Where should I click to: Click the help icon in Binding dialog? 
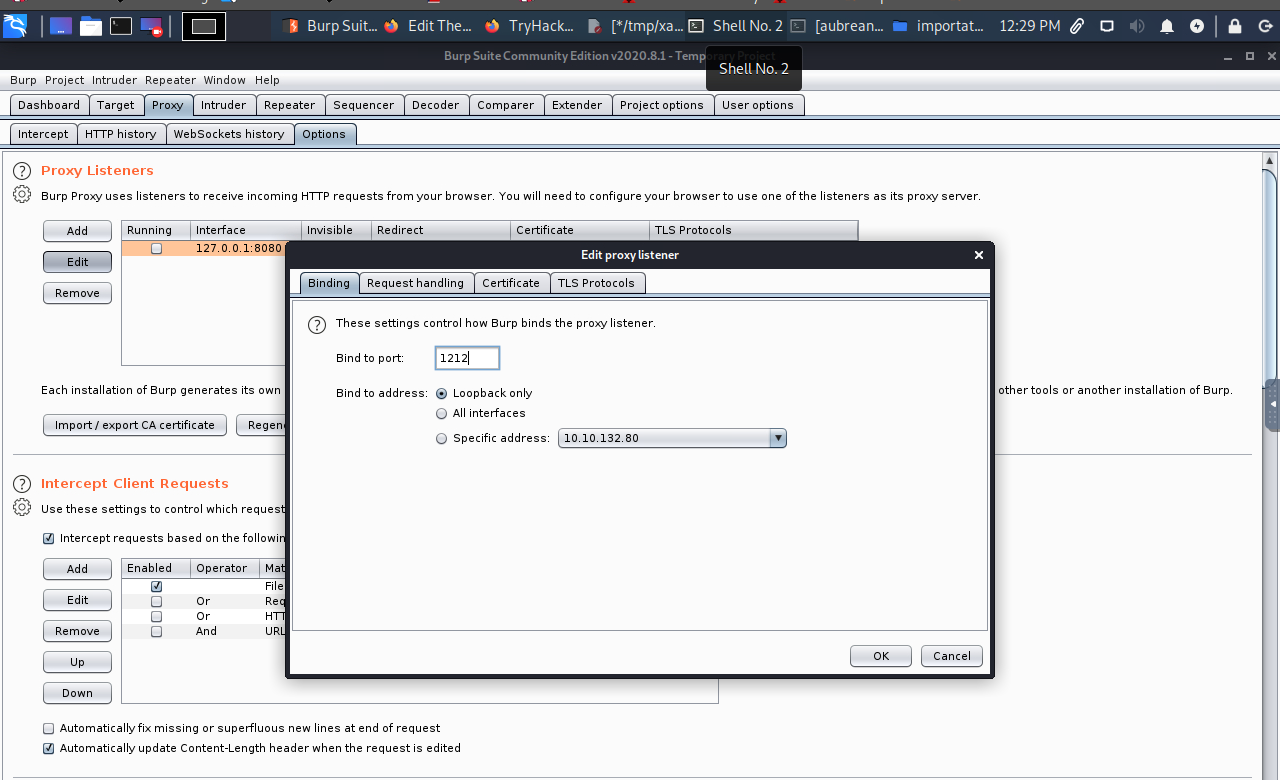tap(317, 325)
